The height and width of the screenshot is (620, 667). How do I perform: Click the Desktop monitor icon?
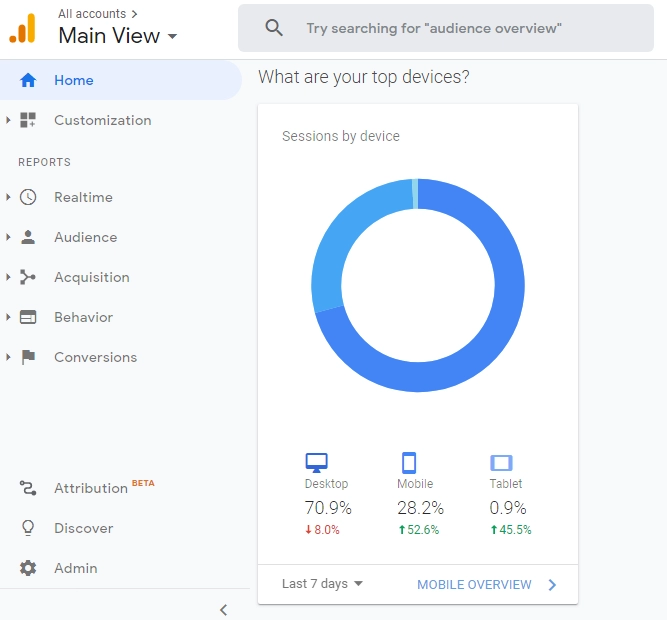[x=316, y=463]
